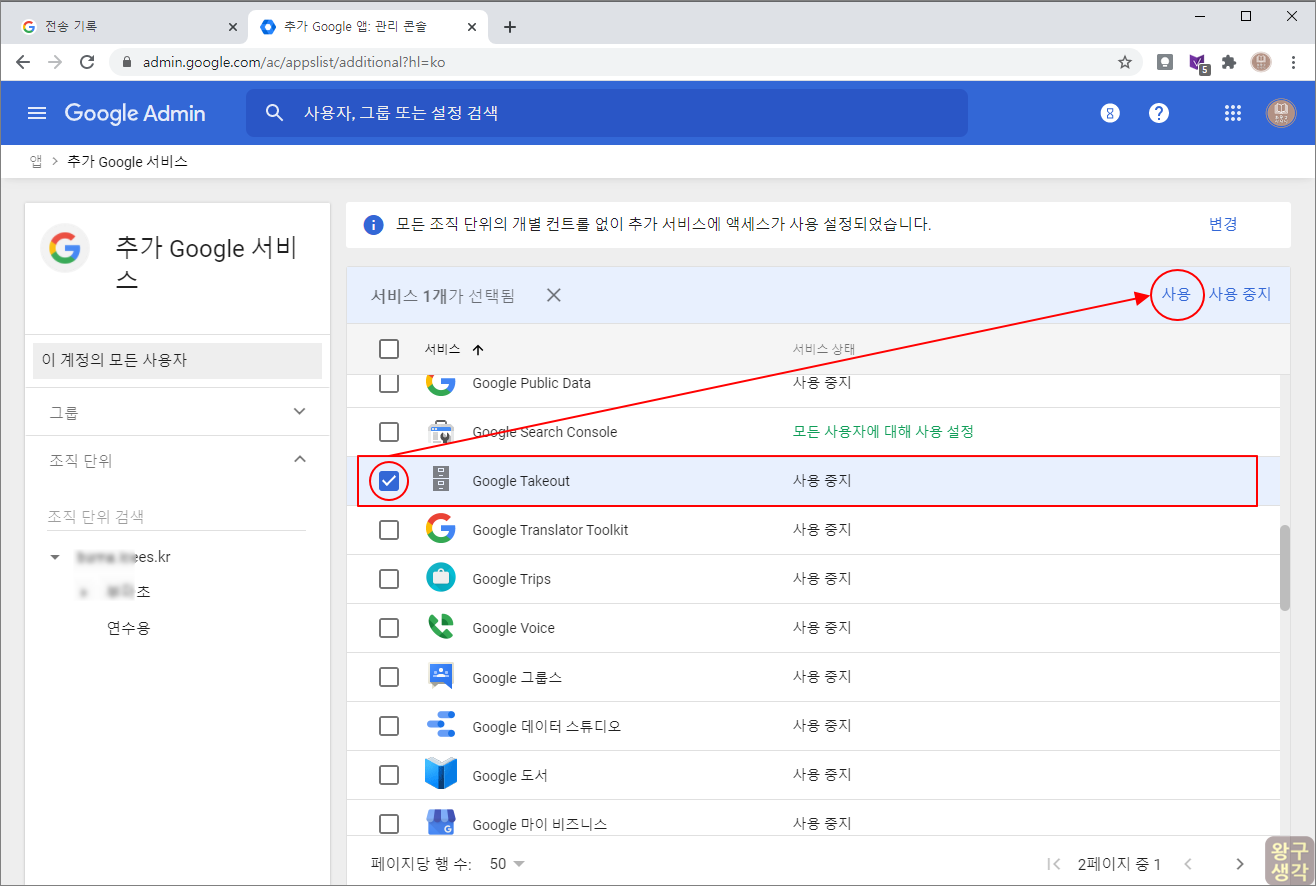Screen dimensions: 1316x886
Task: Click 모든 사용자에 대해 사용 설정 status
Action: pyautogui.click(x=883, y=432)
